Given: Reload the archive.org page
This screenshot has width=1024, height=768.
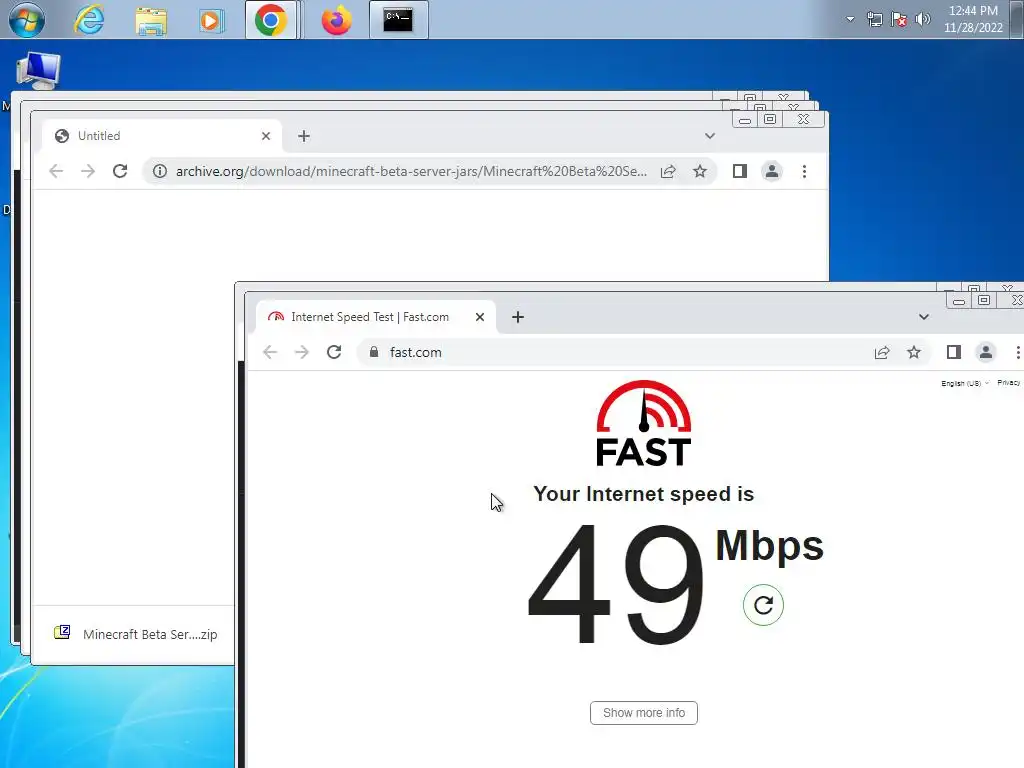Looking at the screenshot, I should click(x=120, y=171).
